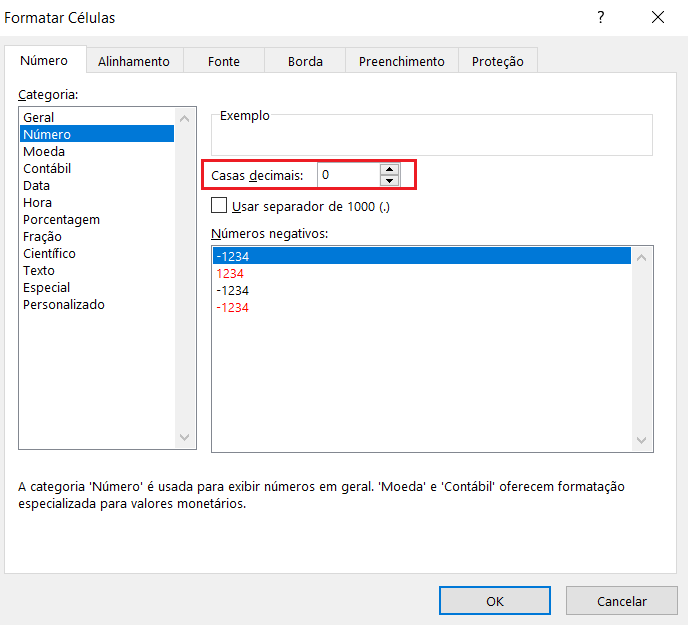
Task: Choose red -1234 negative number format
Action: click(x=422, y=308)
